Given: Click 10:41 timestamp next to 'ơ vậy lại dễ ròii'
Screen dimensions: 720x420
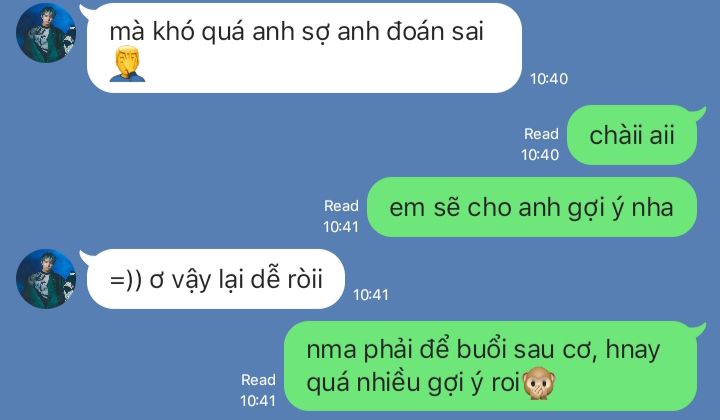Looking at the screenshot, I should [x=371, y=295].
